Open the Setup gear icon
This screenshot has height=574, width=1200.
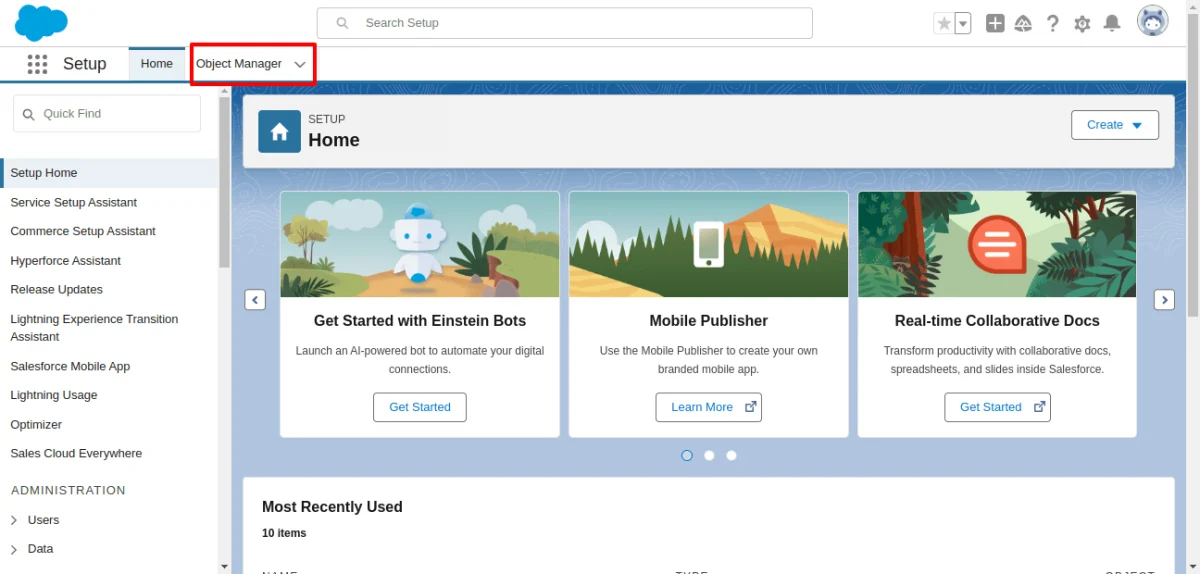point(1082,23)
